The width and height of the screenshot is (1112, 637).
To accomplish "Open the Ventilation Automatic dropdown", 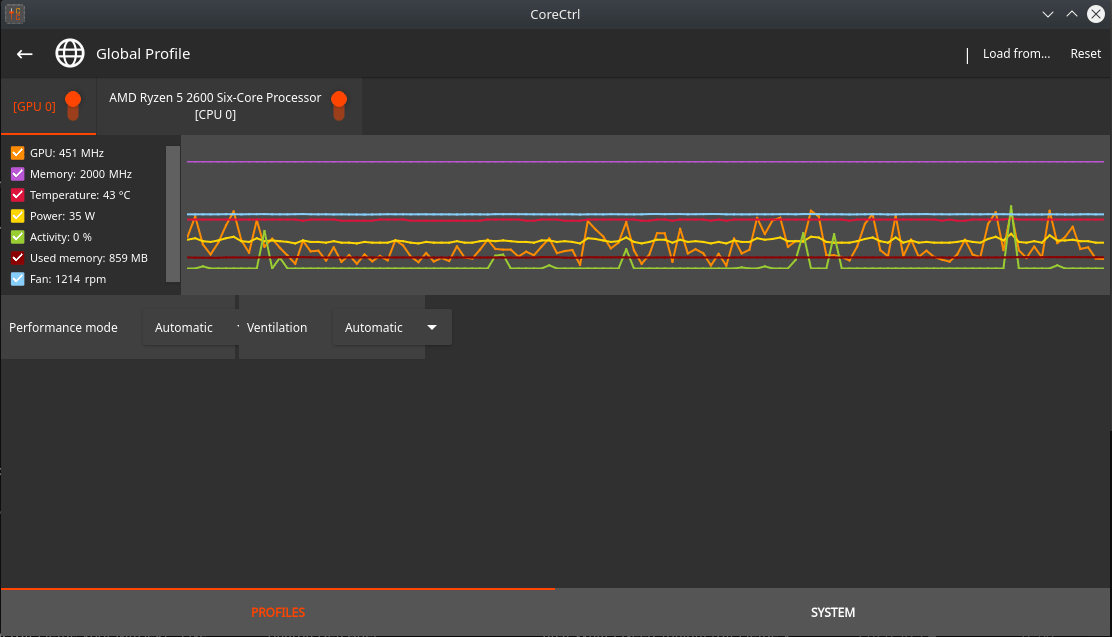I will click(x=391, y=328).
